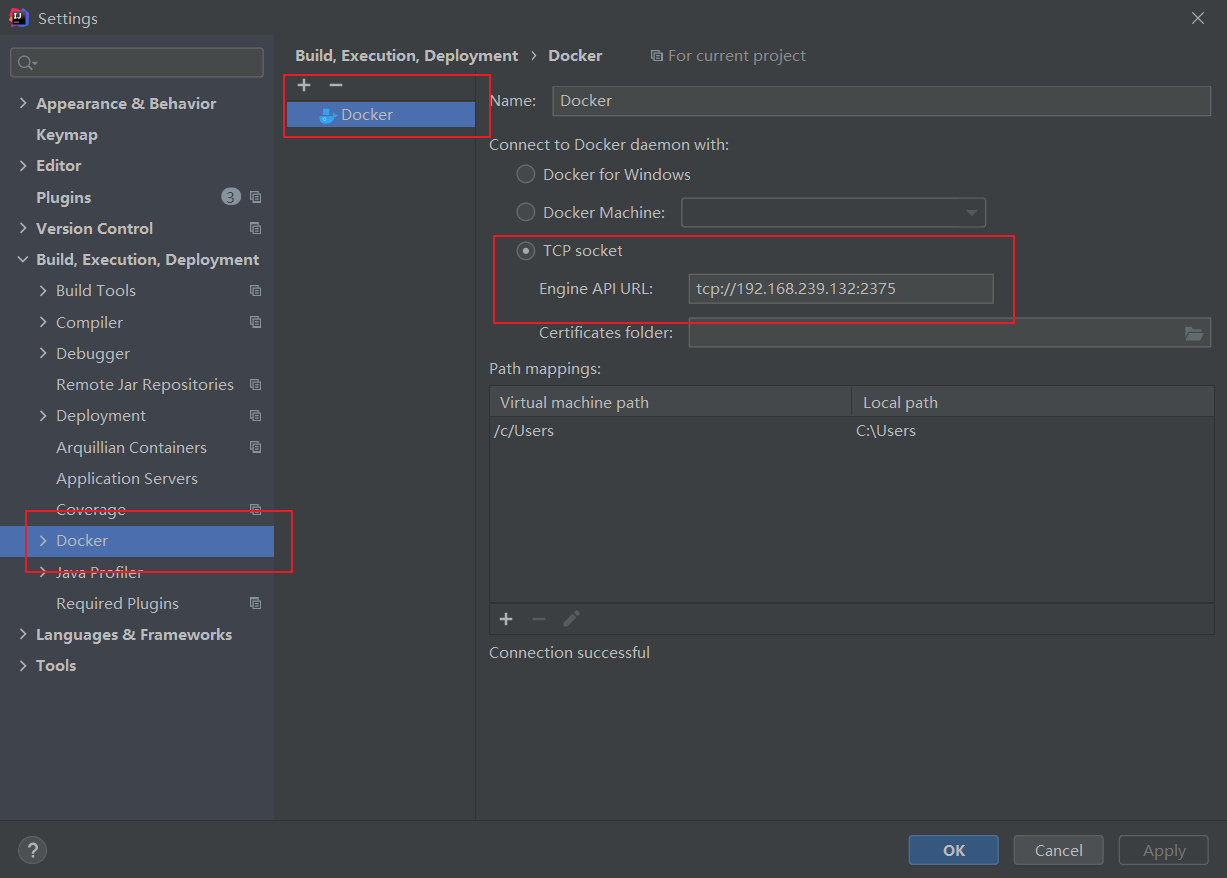Expand Editor section

23,165
